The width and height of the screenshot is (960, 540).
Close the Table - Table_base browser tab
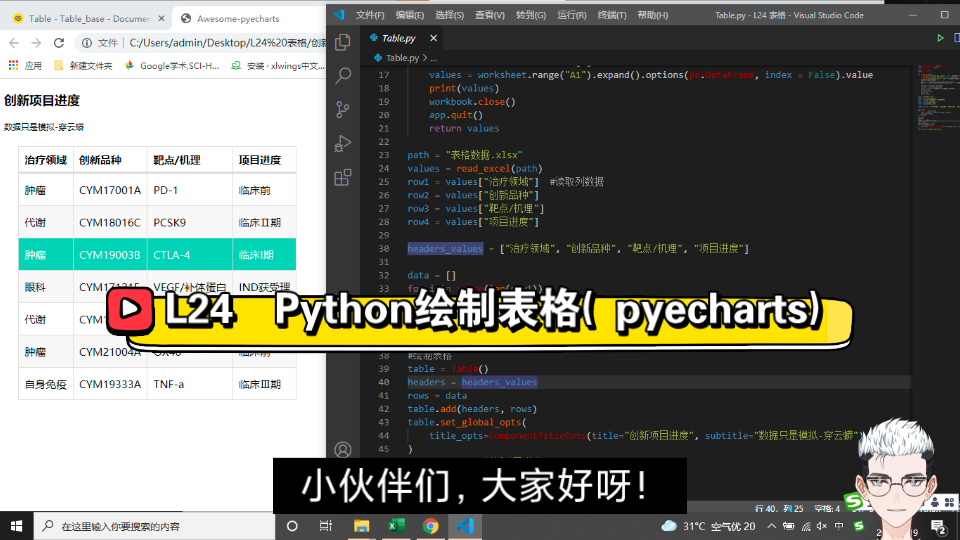tap(161, 18)
